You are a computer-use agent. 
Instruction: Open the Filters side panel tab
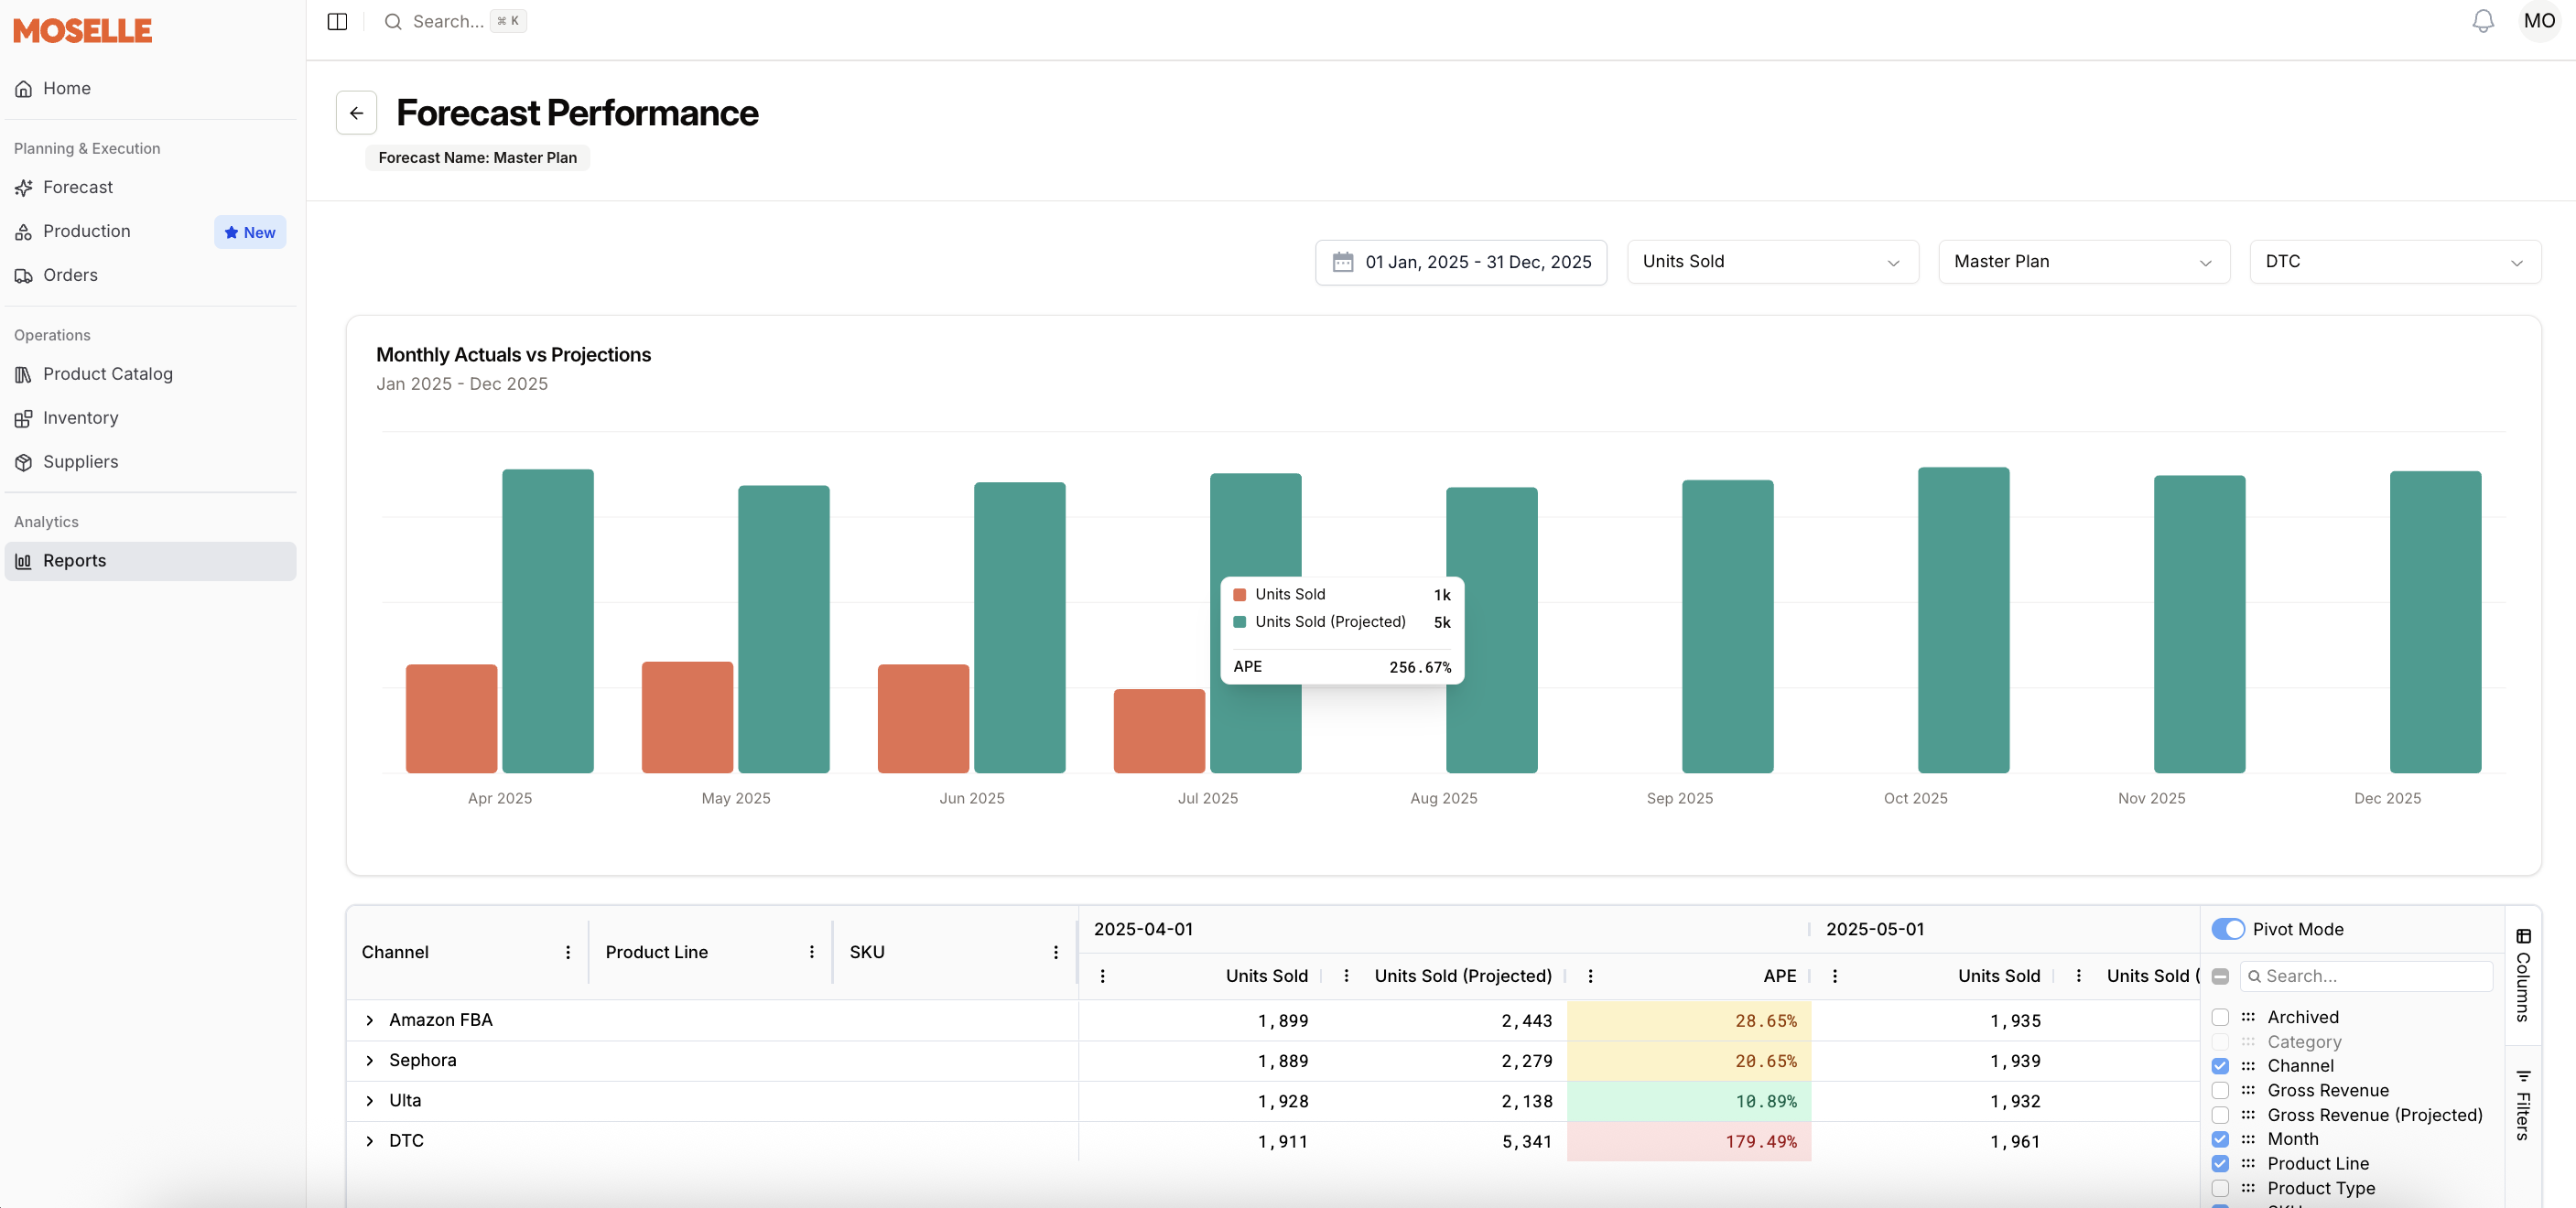2523,1105
